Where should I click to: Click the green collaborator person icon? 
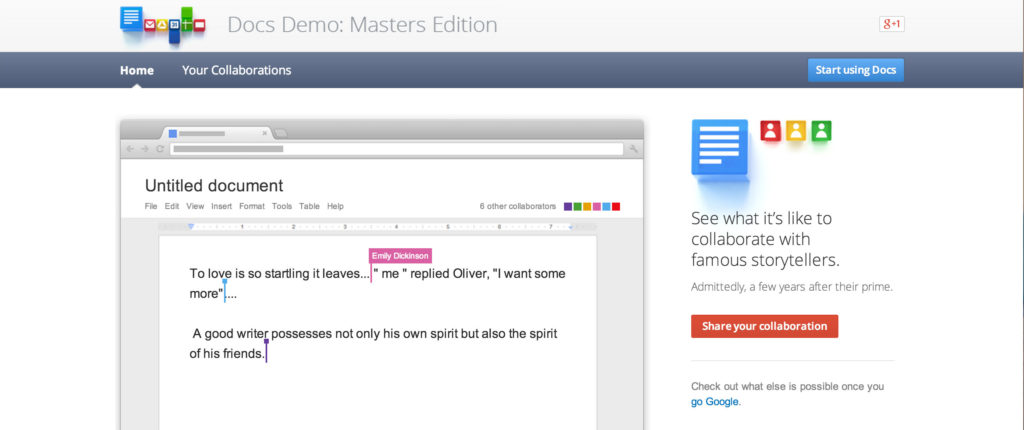(x=822, y=131)
